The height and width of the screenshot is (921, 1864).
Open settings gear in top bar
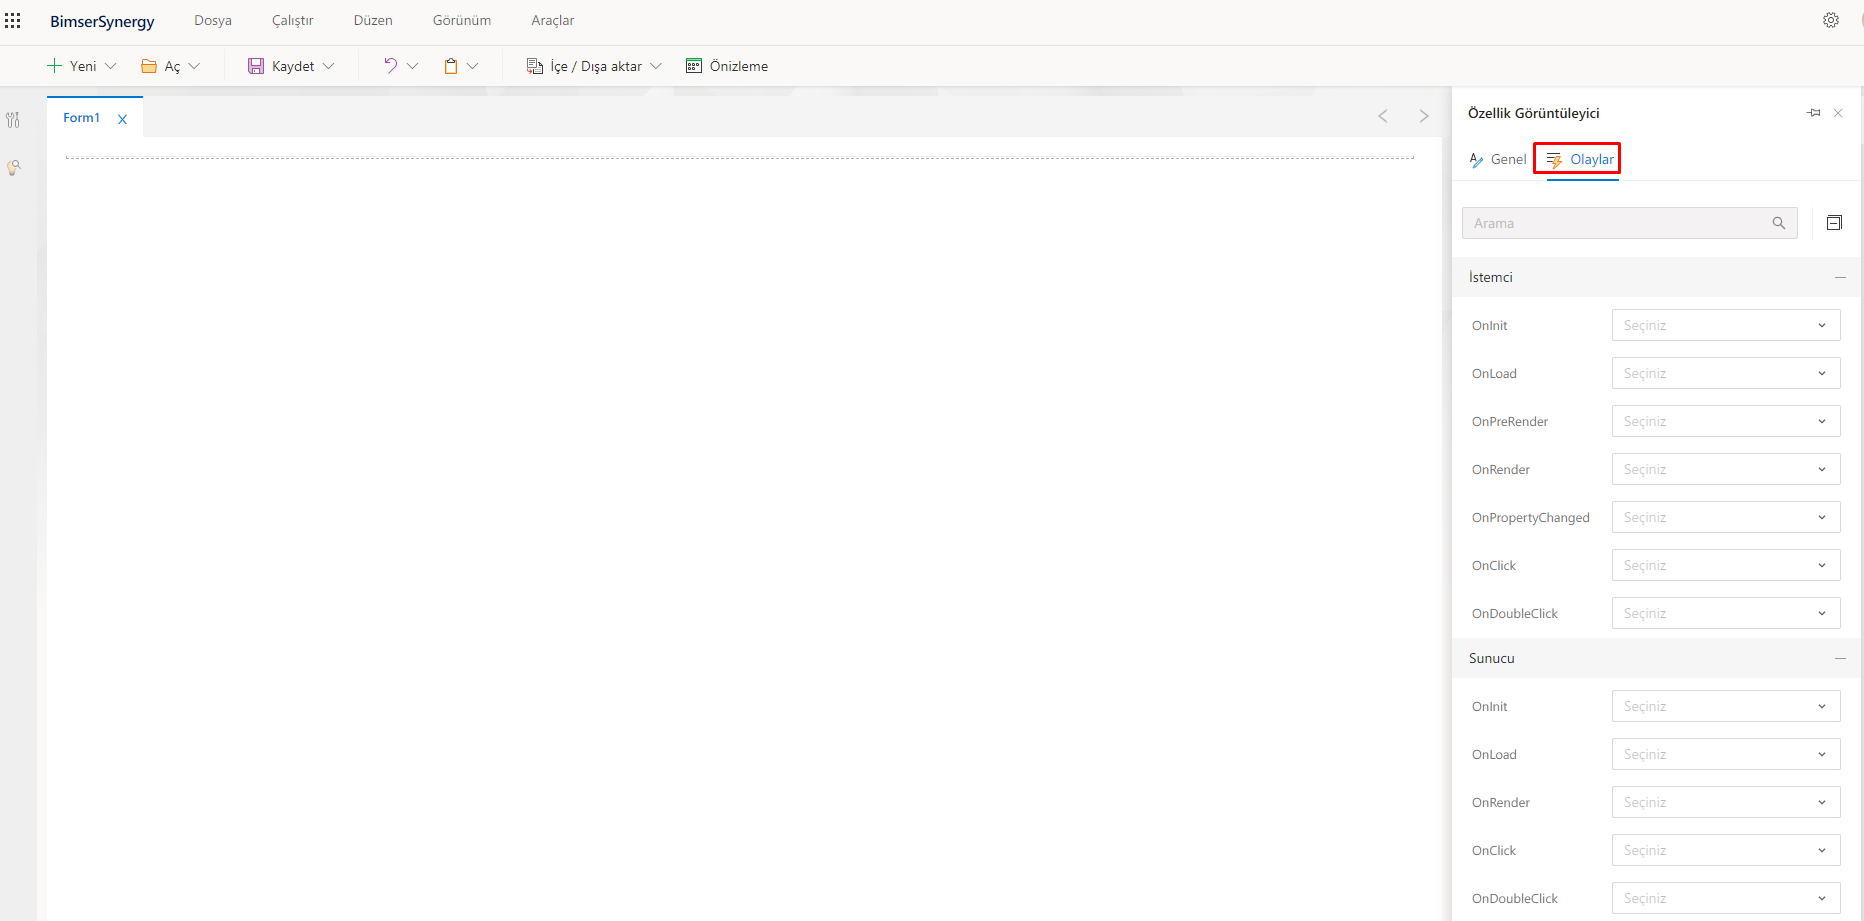(x=1831, y=20)
